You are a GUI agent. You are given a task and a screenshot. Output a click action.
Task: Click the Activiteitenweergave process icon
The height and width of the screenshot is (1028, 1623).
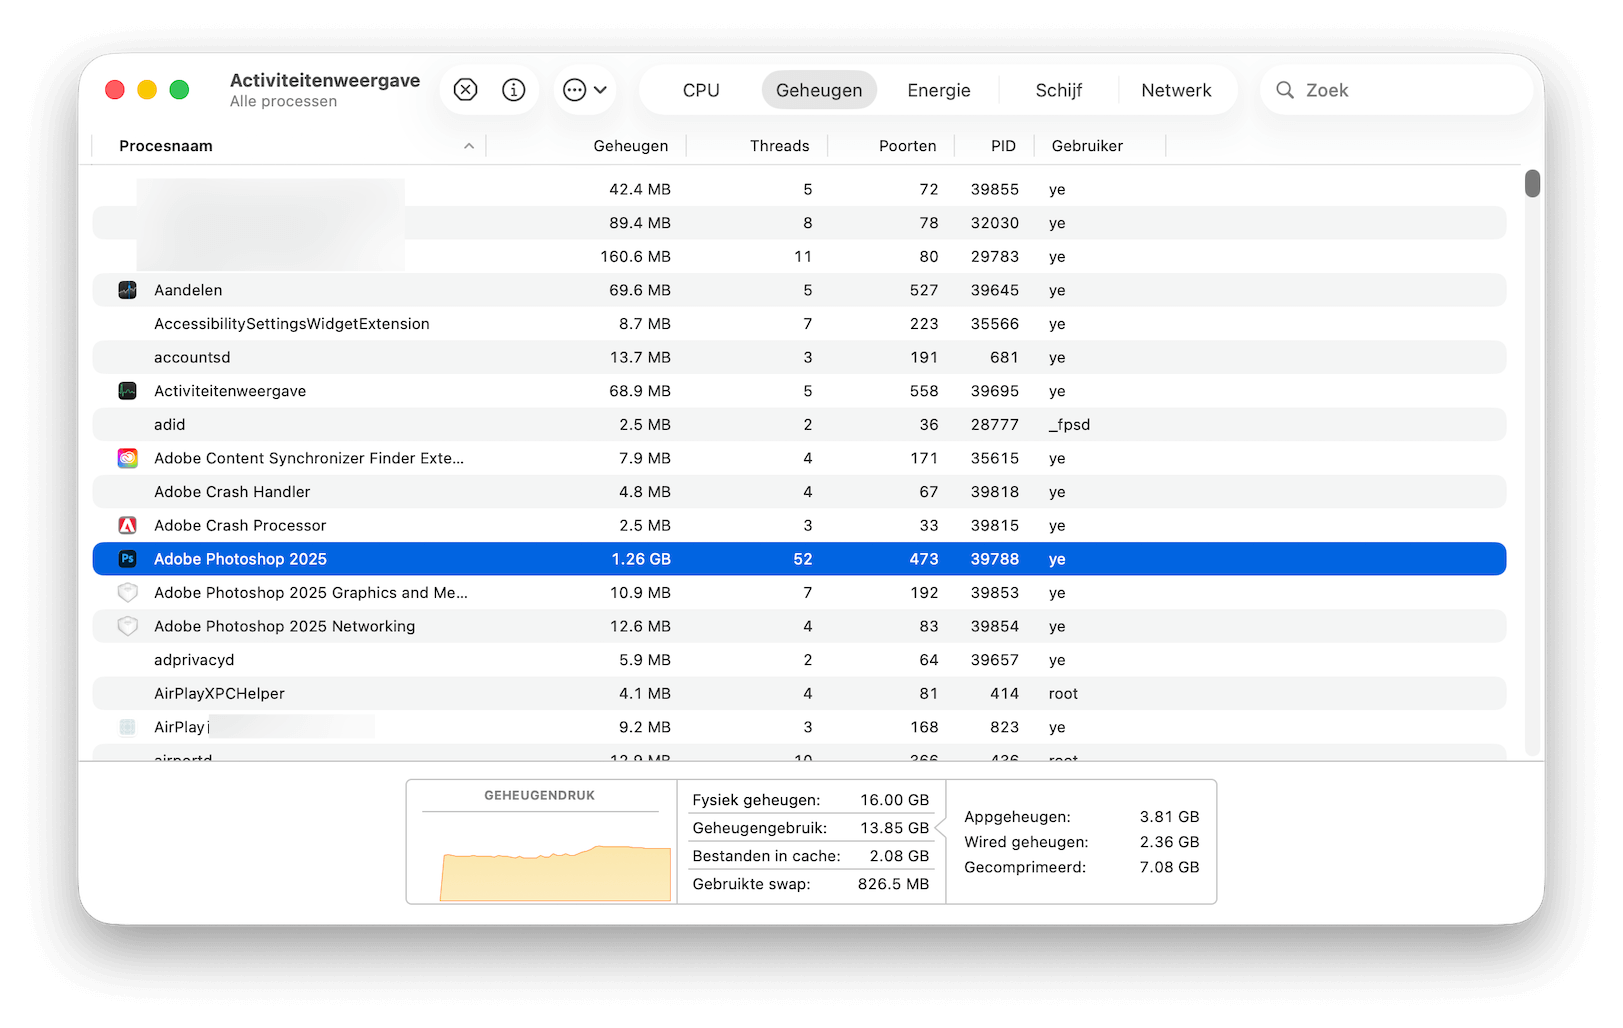127,391
